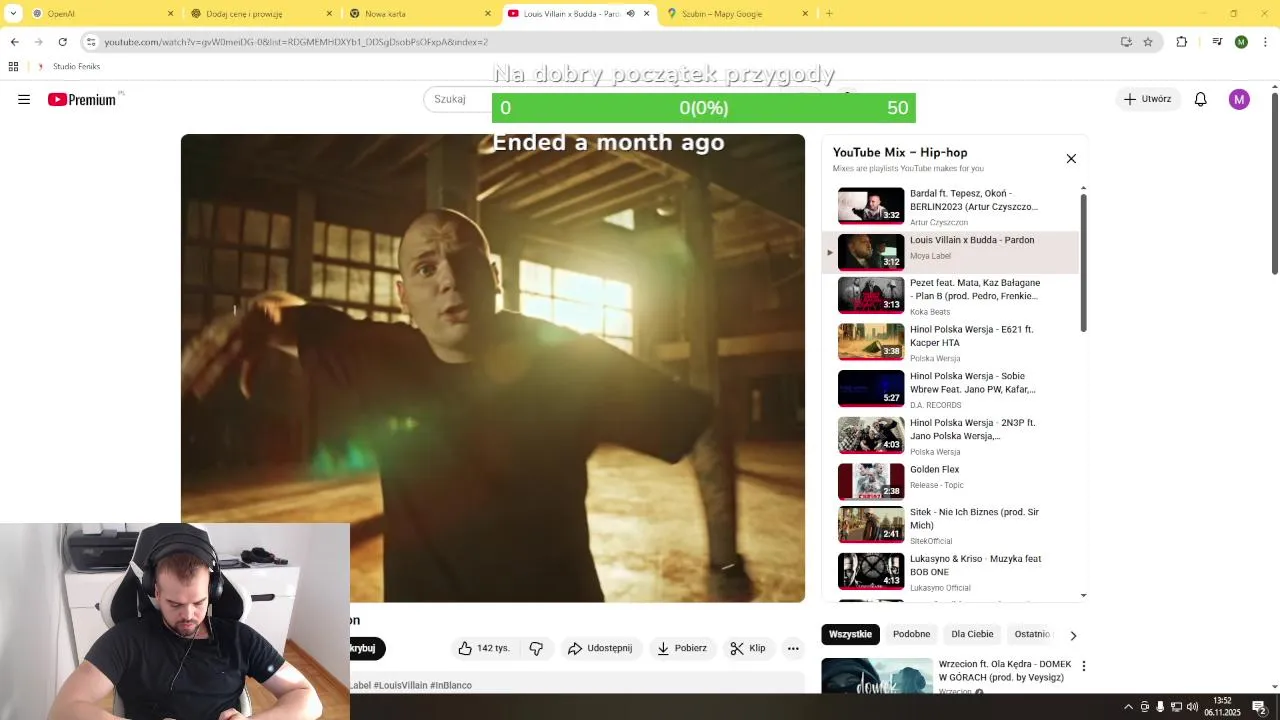Select the Ostatnio filter chip
Image resolution: width=1280 pixels, height=720 pixels.
[x=1031, y=634]
